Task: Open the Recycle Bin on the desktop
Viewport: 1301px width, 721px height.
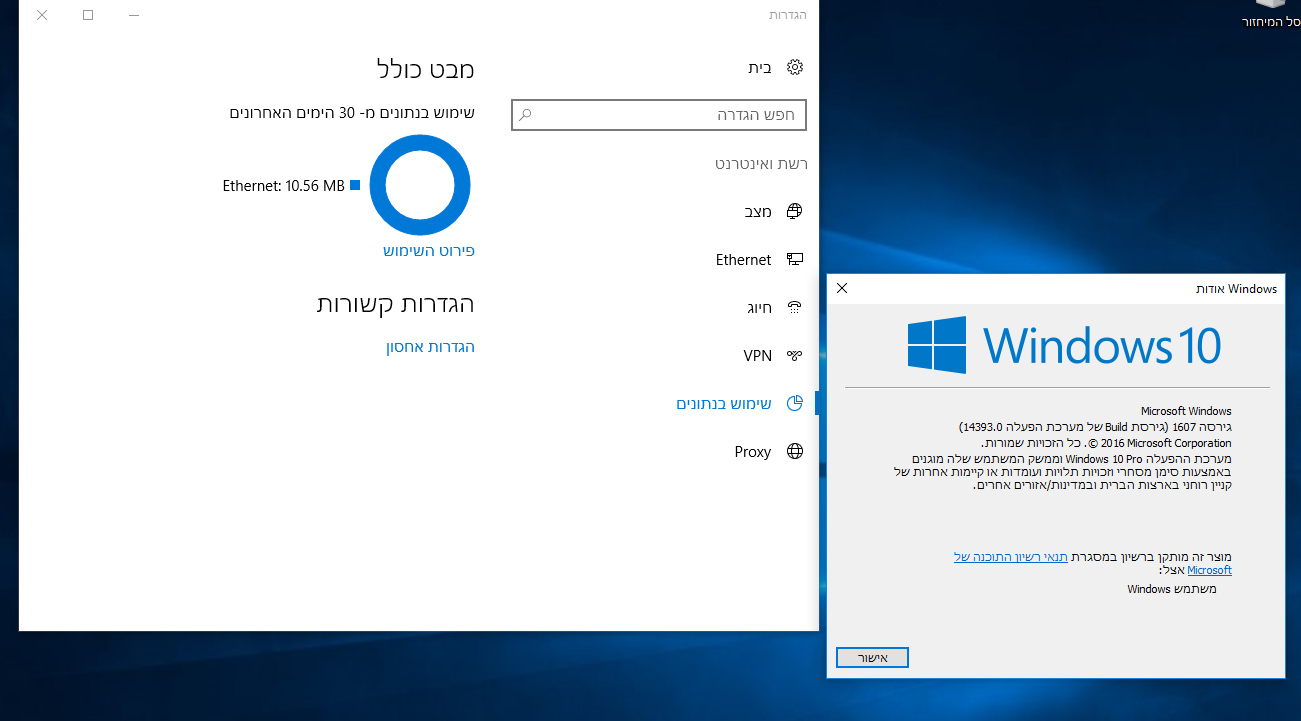Action: click(x=1271, y=14)
